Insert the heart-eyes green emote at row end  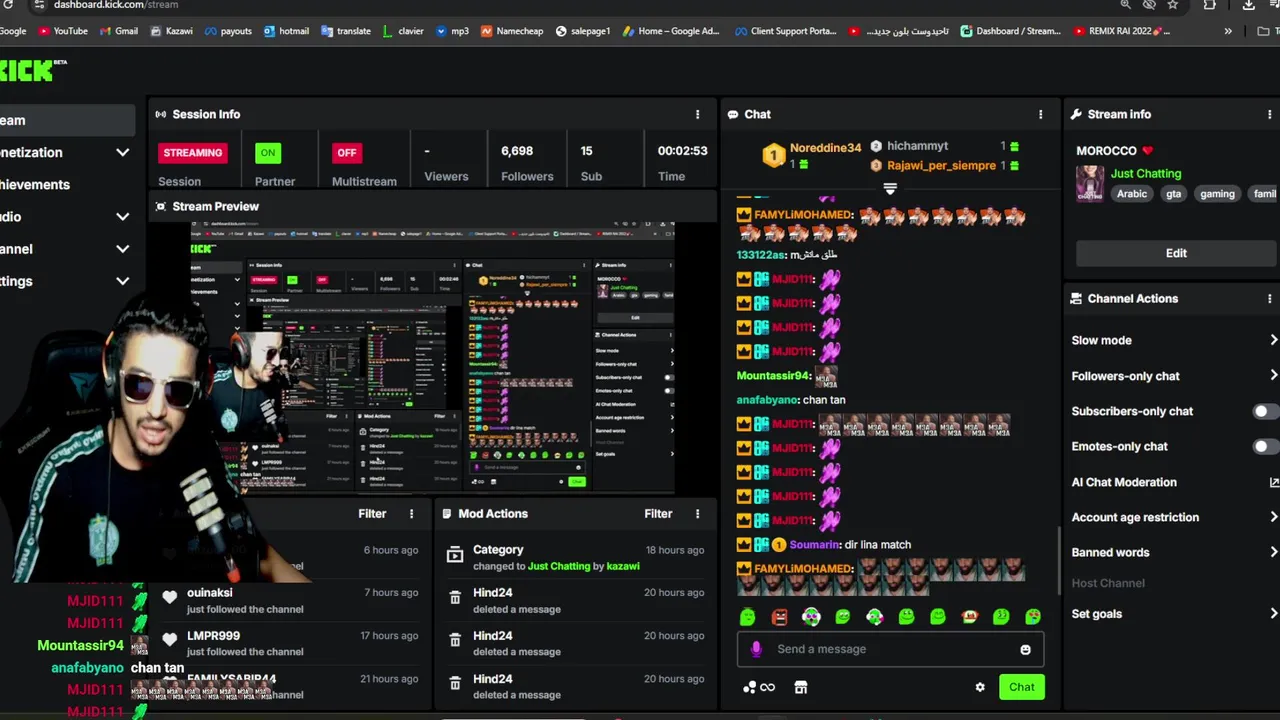(x=1032, y=617)
